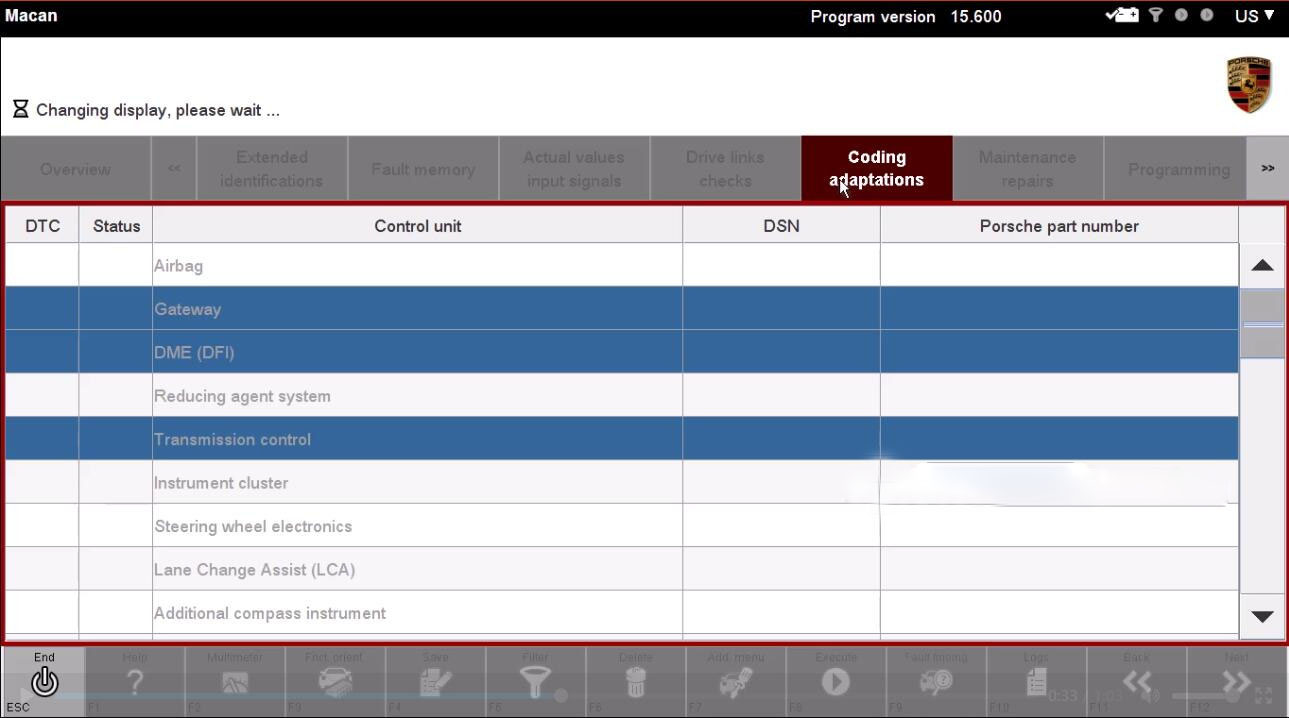Screen dimensions: 1289x718
Task: Open the Drive links checks tab
Action: point(725,169)
